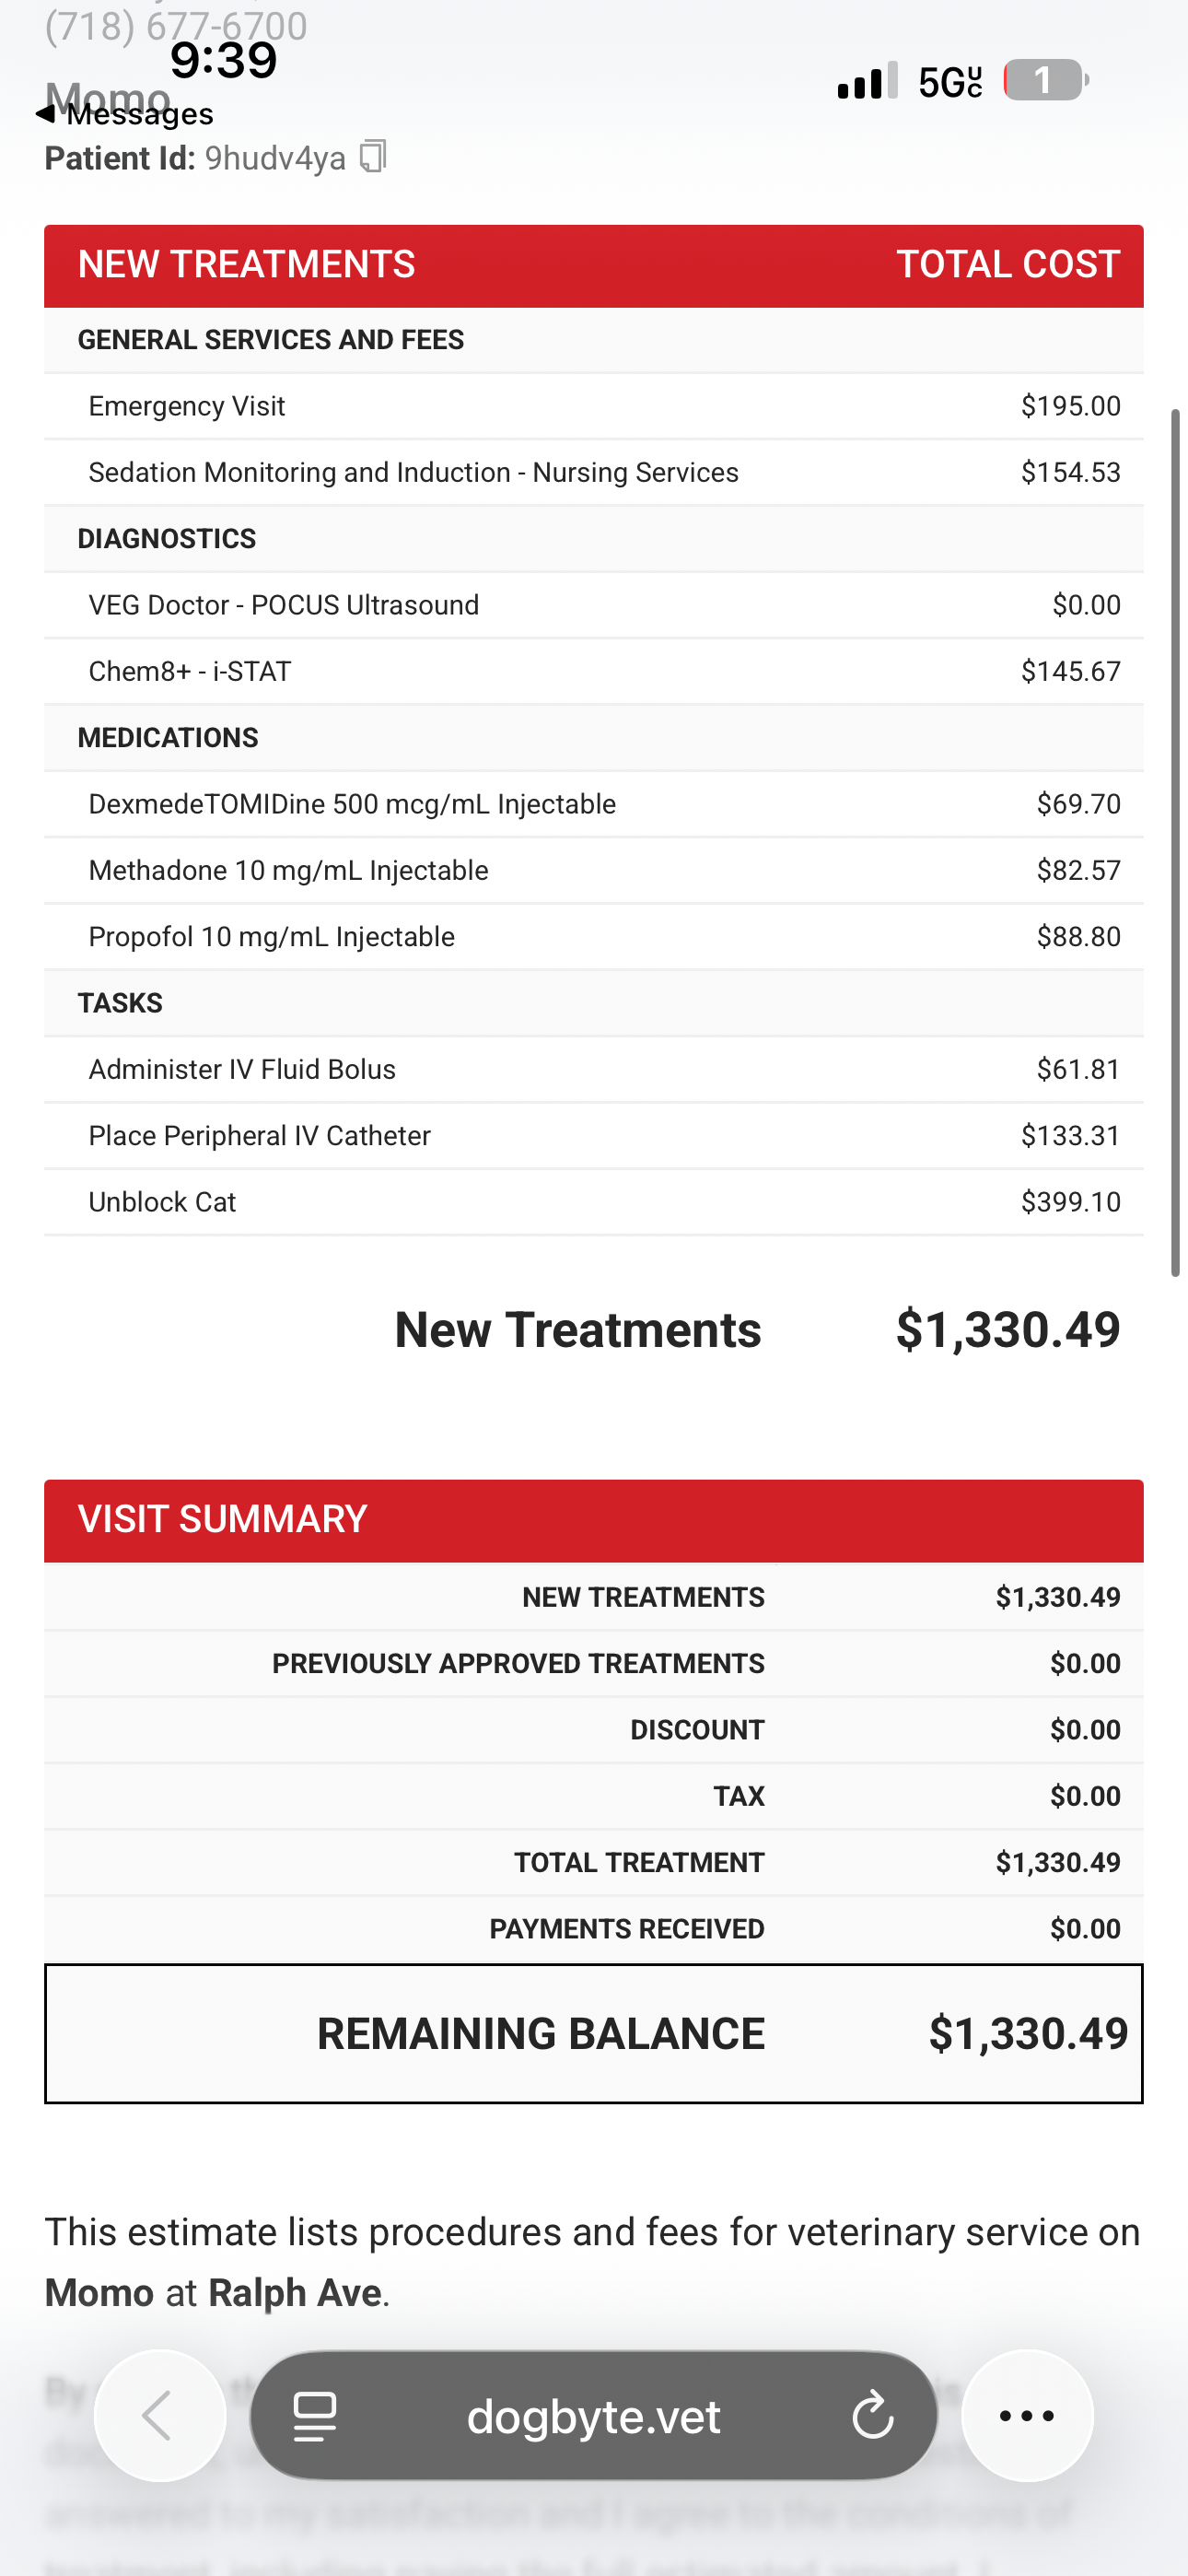
Task: Tap the cellular signal bars
Action: pos(867,81)
